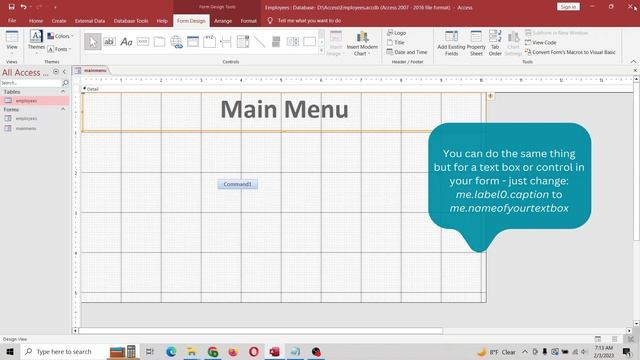Screen dimensions: 640x360
Task: Pick the Tab Control tool
Action: pyautogui.click(x=160, y=42)
